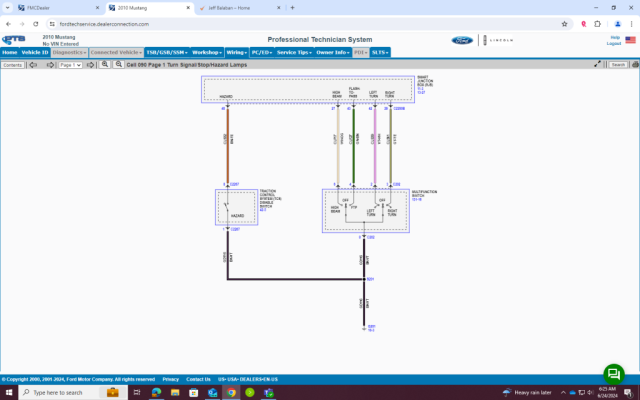Click the Logout link
Screen dimensions: 640x400
point(613,43)
